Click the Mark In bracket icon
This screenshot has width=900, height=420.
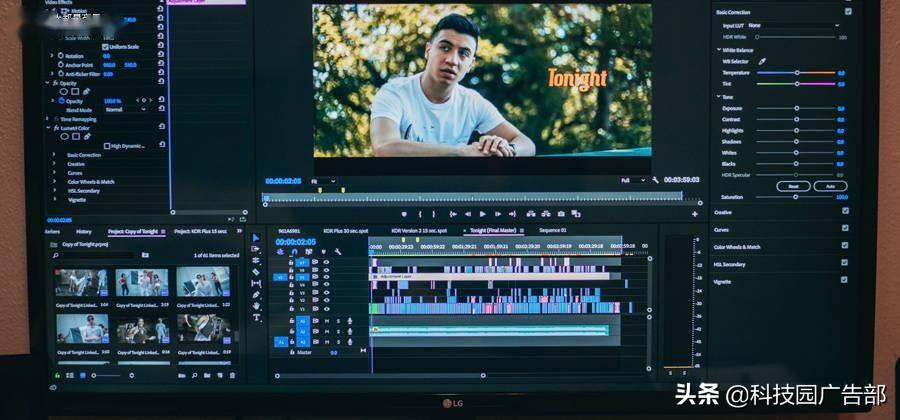pos(420,214)
